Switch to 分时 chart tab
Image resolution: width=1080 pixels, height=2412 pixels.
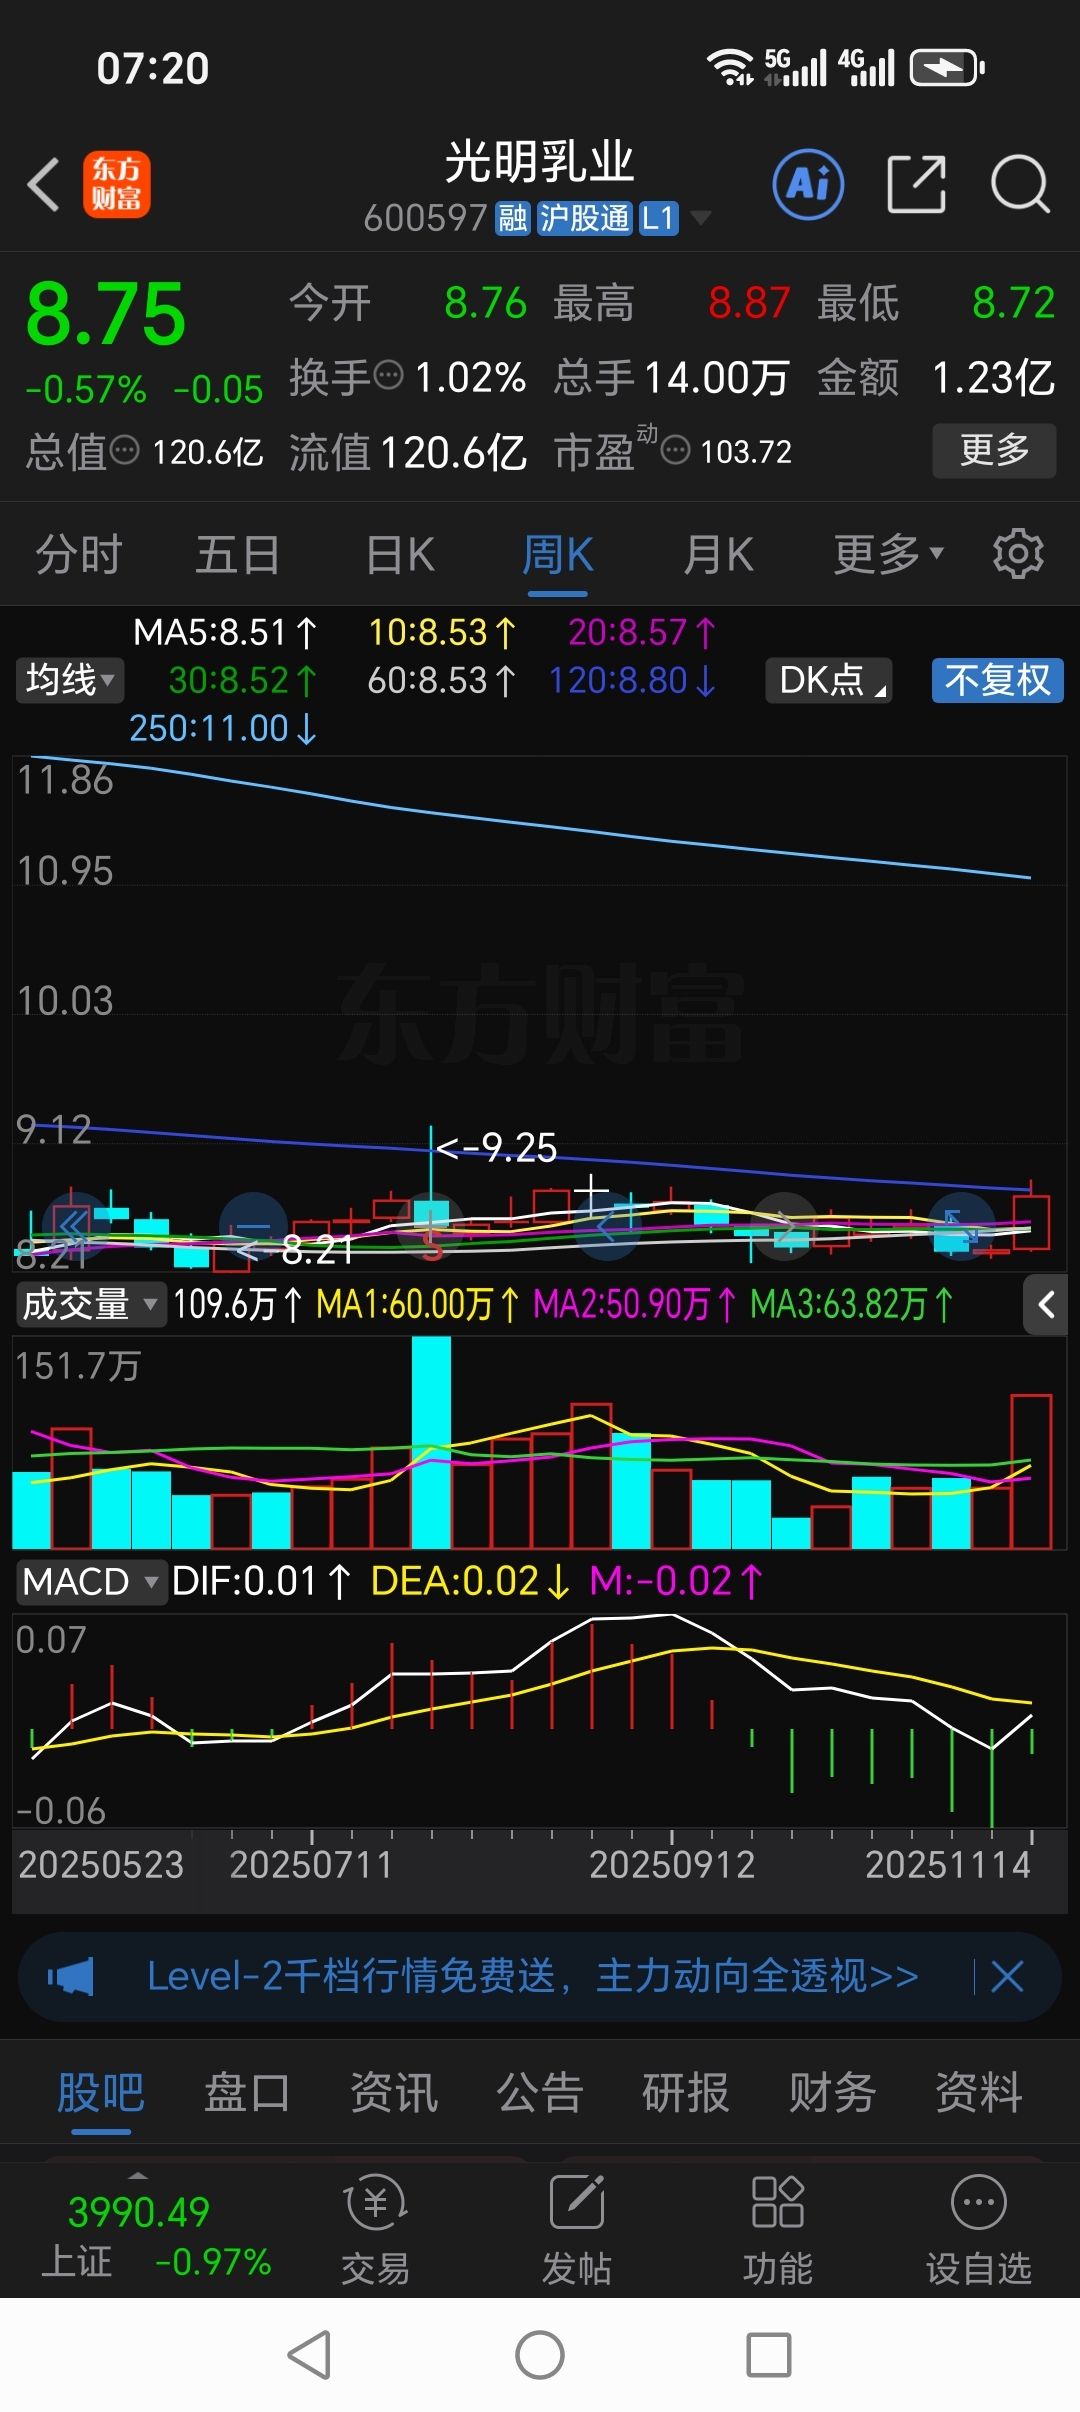pyautogui.click(x=79, y=554)
